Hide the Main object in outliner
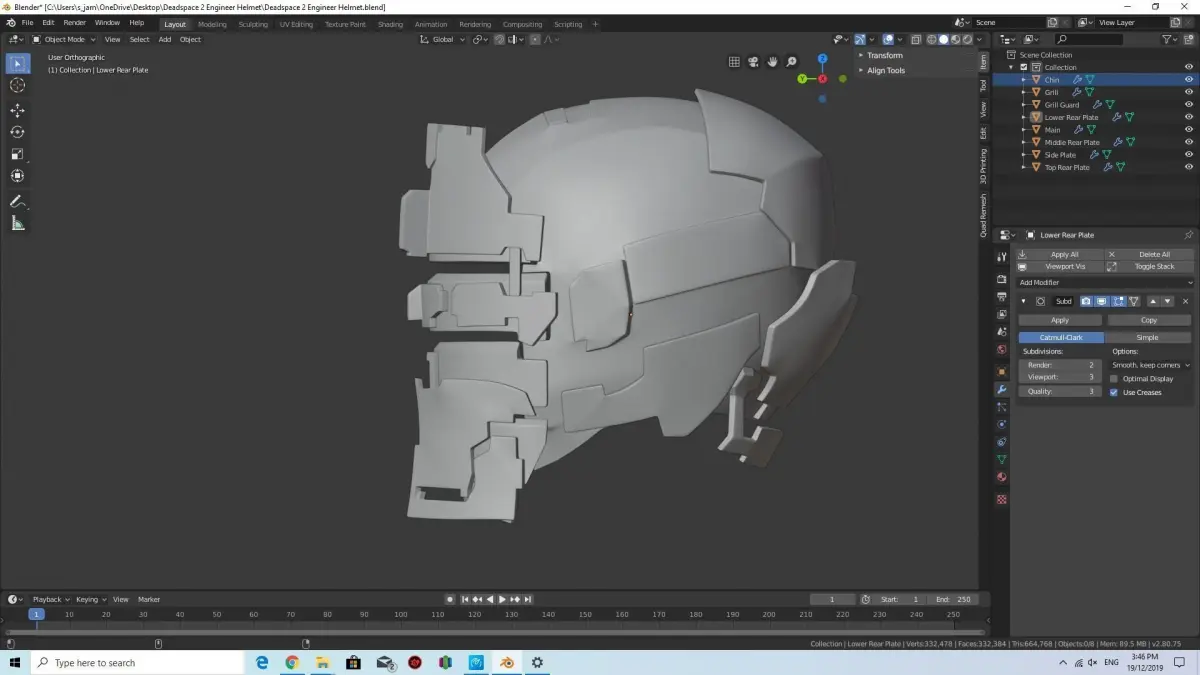The height and width of the screenshot is (675, 1200). [1189, 130]
